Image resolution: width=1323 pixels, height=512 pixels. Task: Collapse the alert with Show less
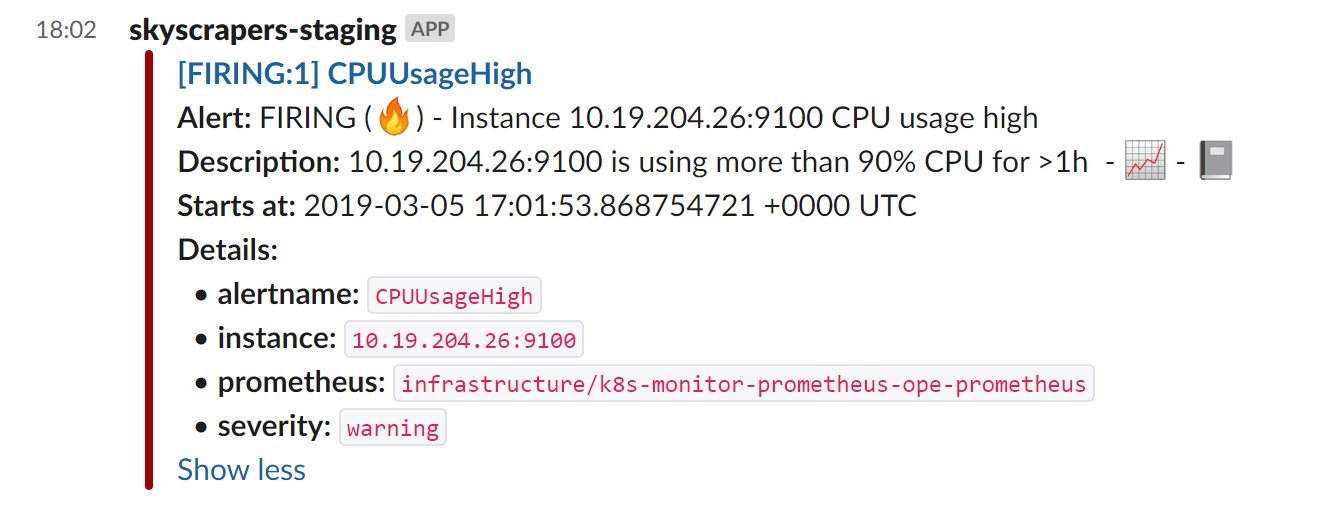(x=241, y=470)
